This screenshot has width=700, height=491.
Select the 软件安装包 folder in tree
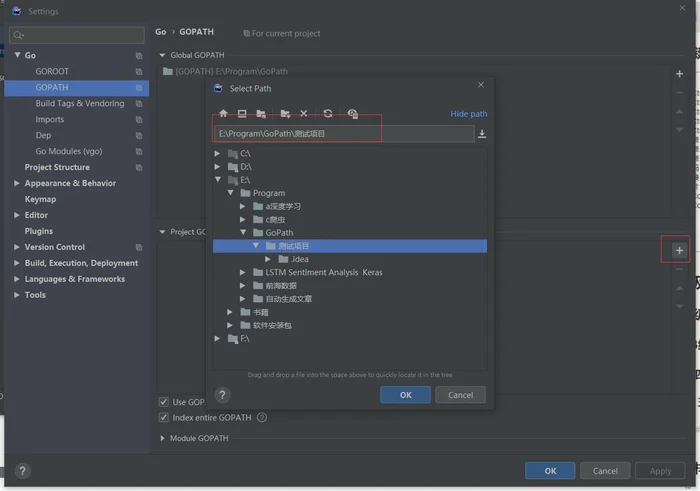[272, 325]
